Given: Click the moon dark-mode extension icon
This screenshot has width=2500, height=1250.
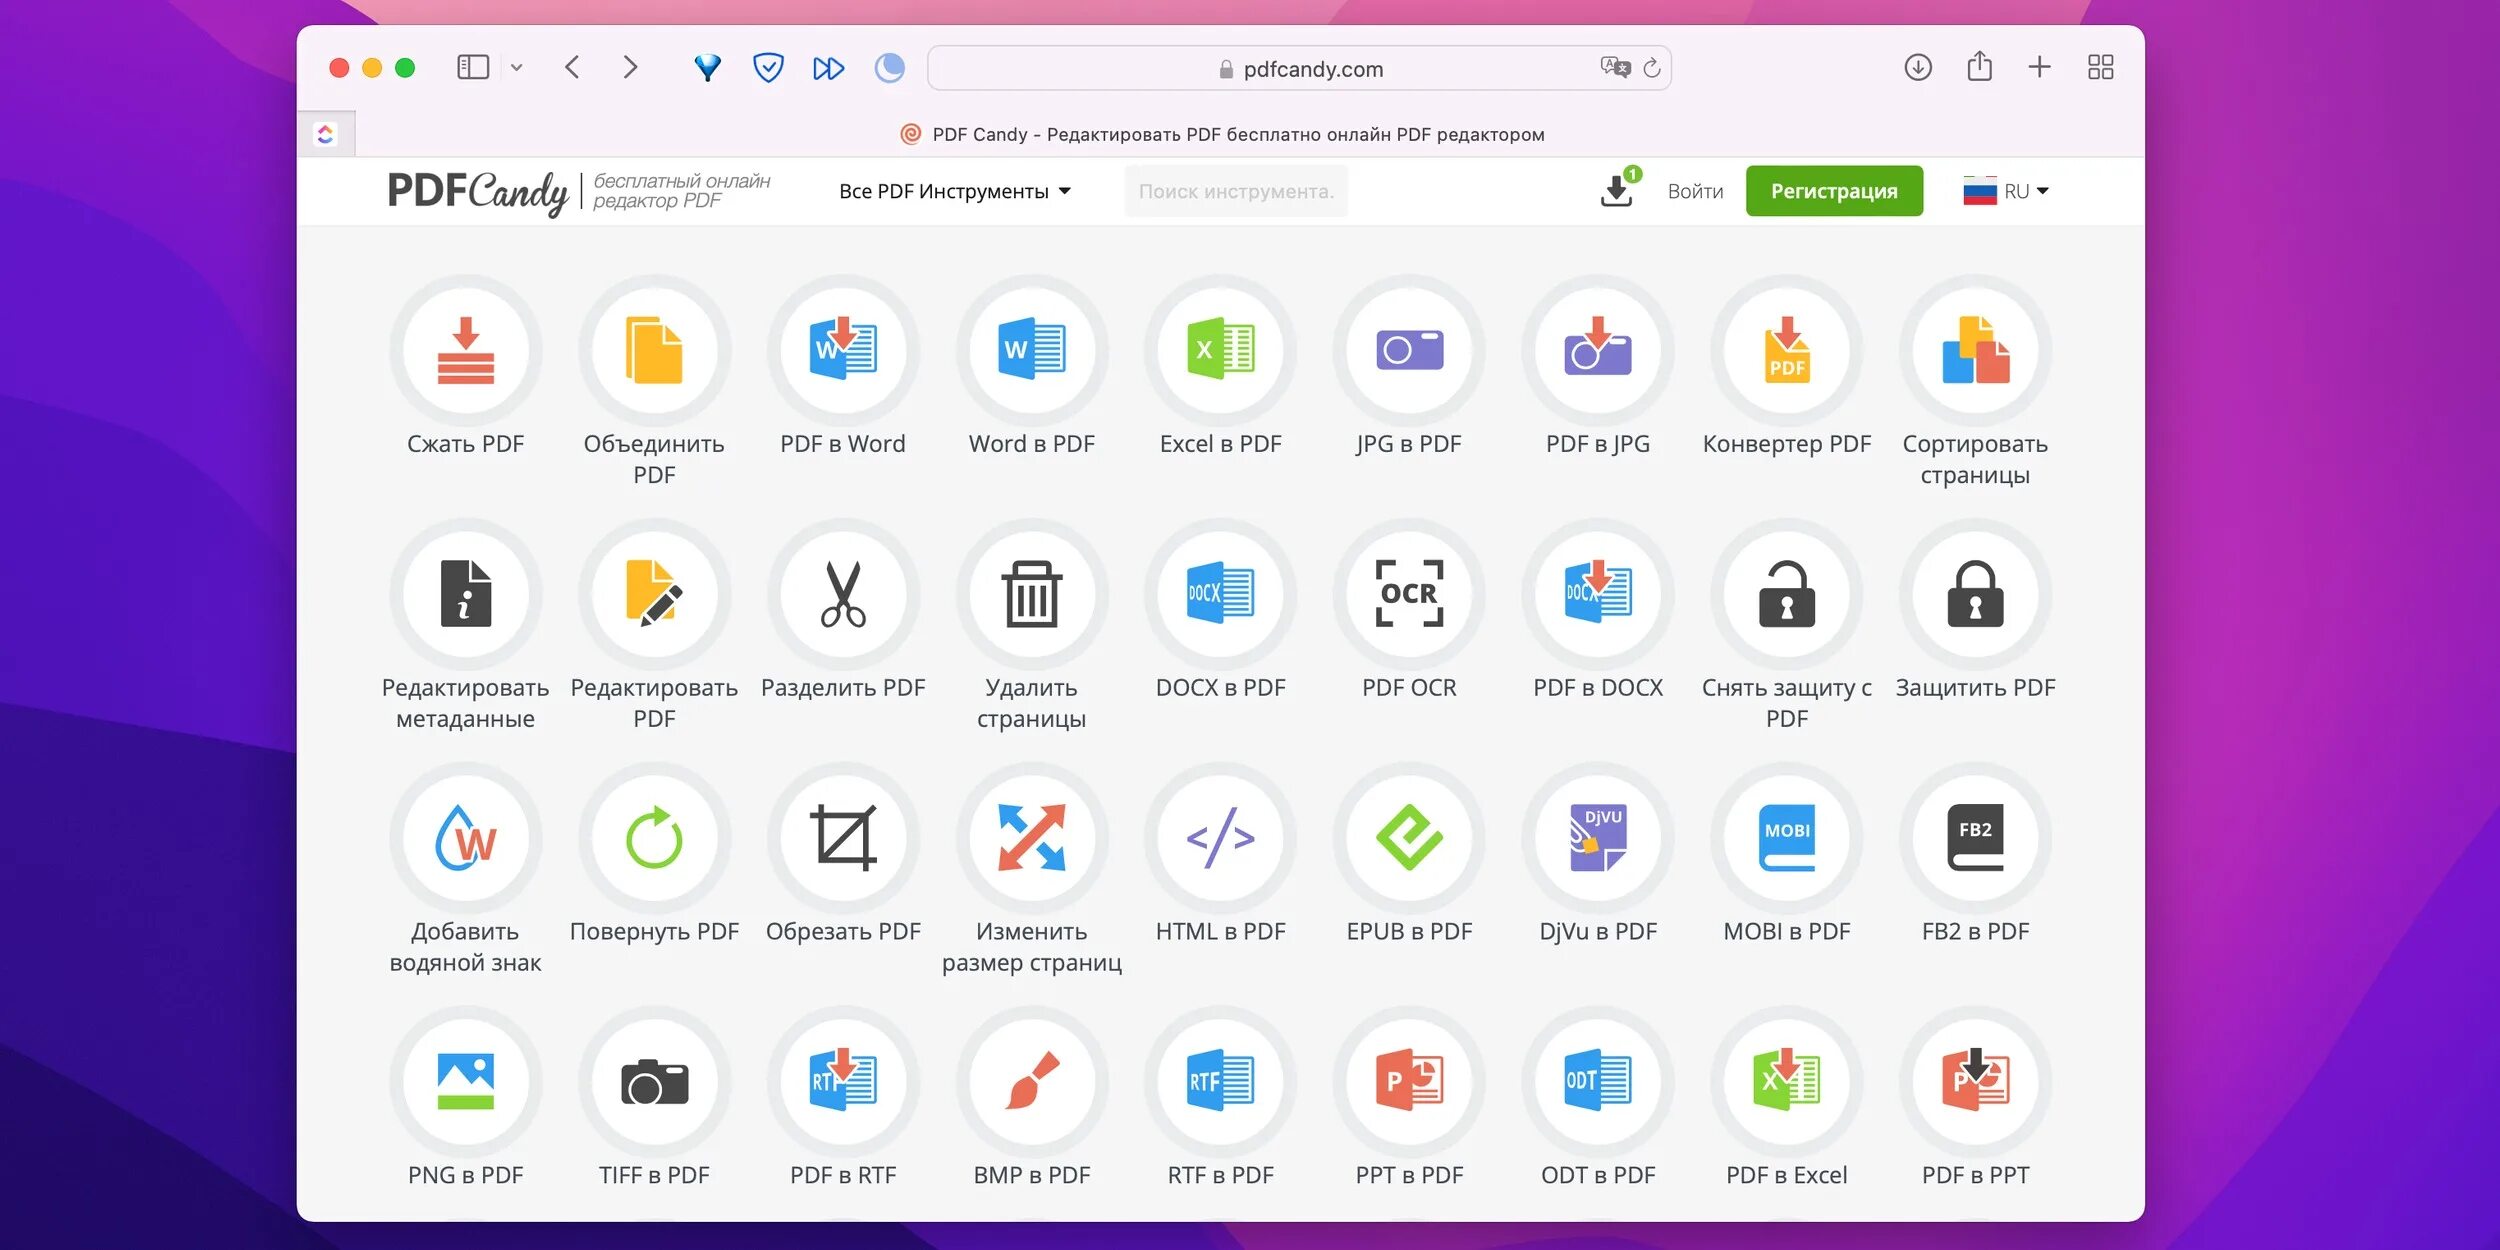Looking at the screenshot, I should click(x=889, y=68).
